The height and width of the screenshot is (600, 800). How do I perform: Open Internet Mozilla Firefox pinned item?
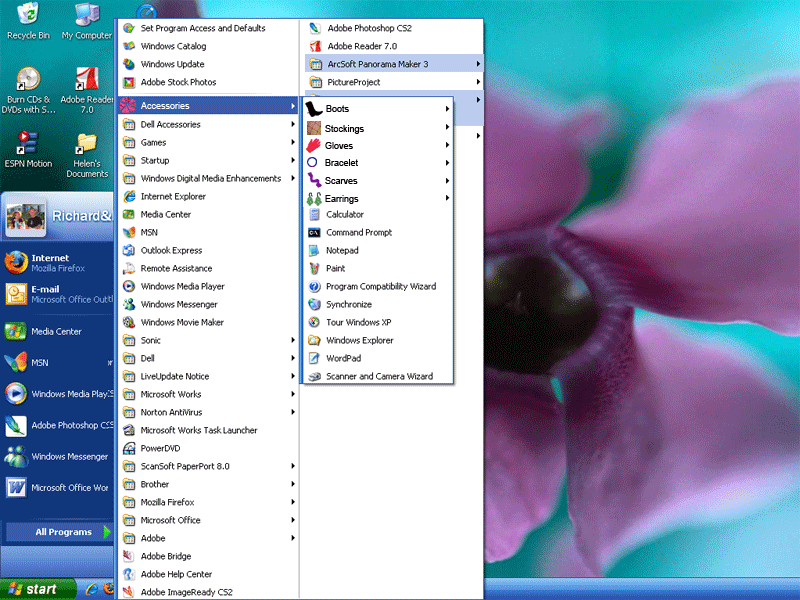tap(58, 263)
